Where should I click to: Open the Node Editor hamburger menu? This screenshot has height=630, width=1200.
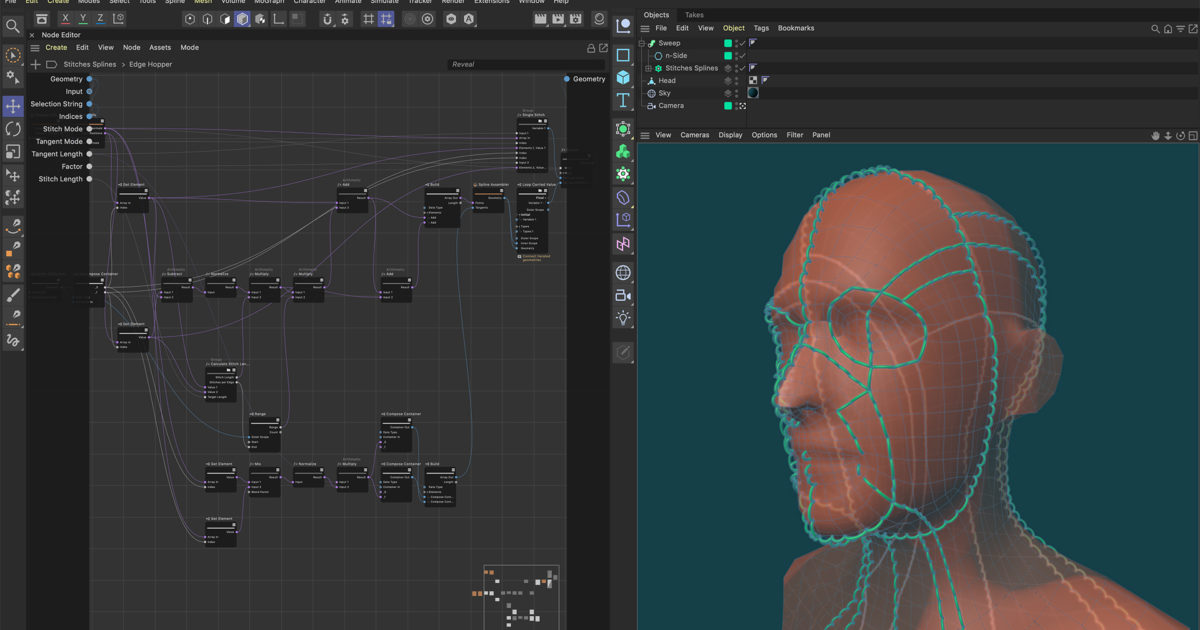click(x=34, y=47)
